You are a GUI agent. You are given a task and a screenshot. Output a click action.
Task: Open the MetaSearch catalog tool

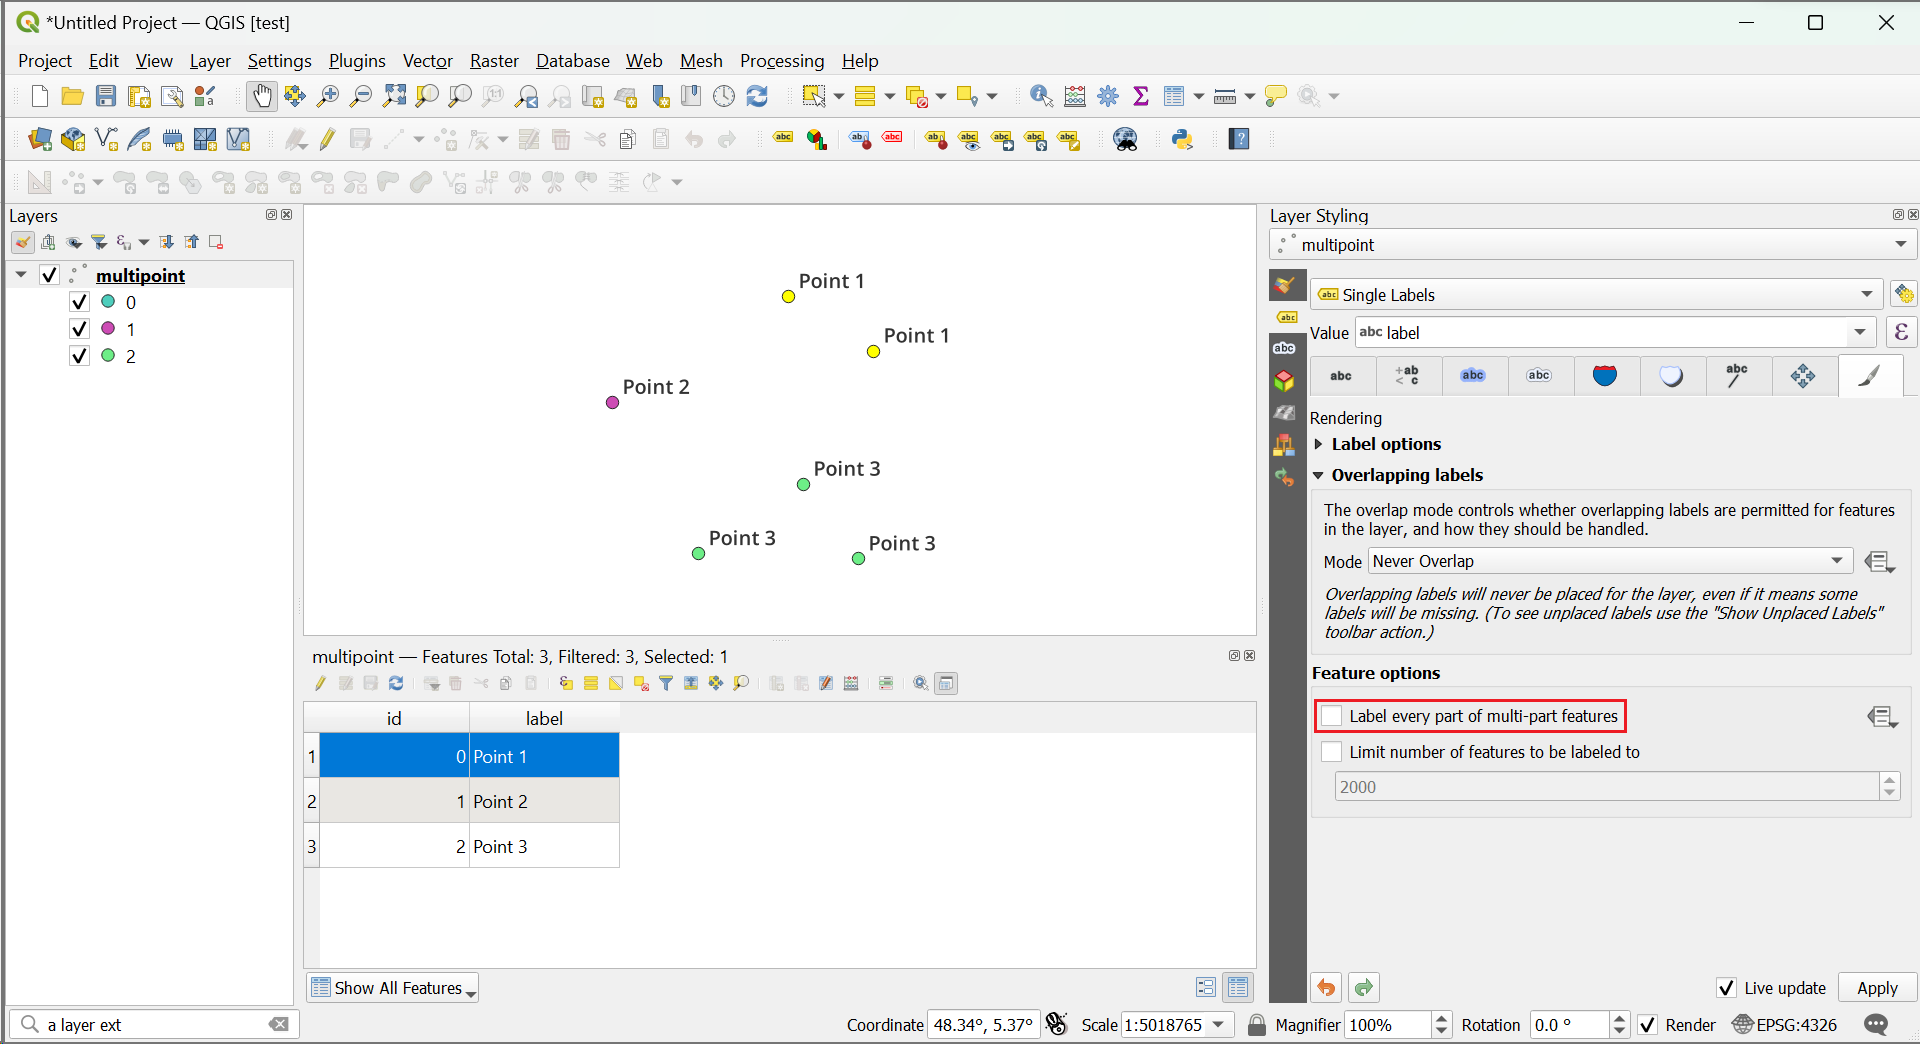[x=1125, y=139]
